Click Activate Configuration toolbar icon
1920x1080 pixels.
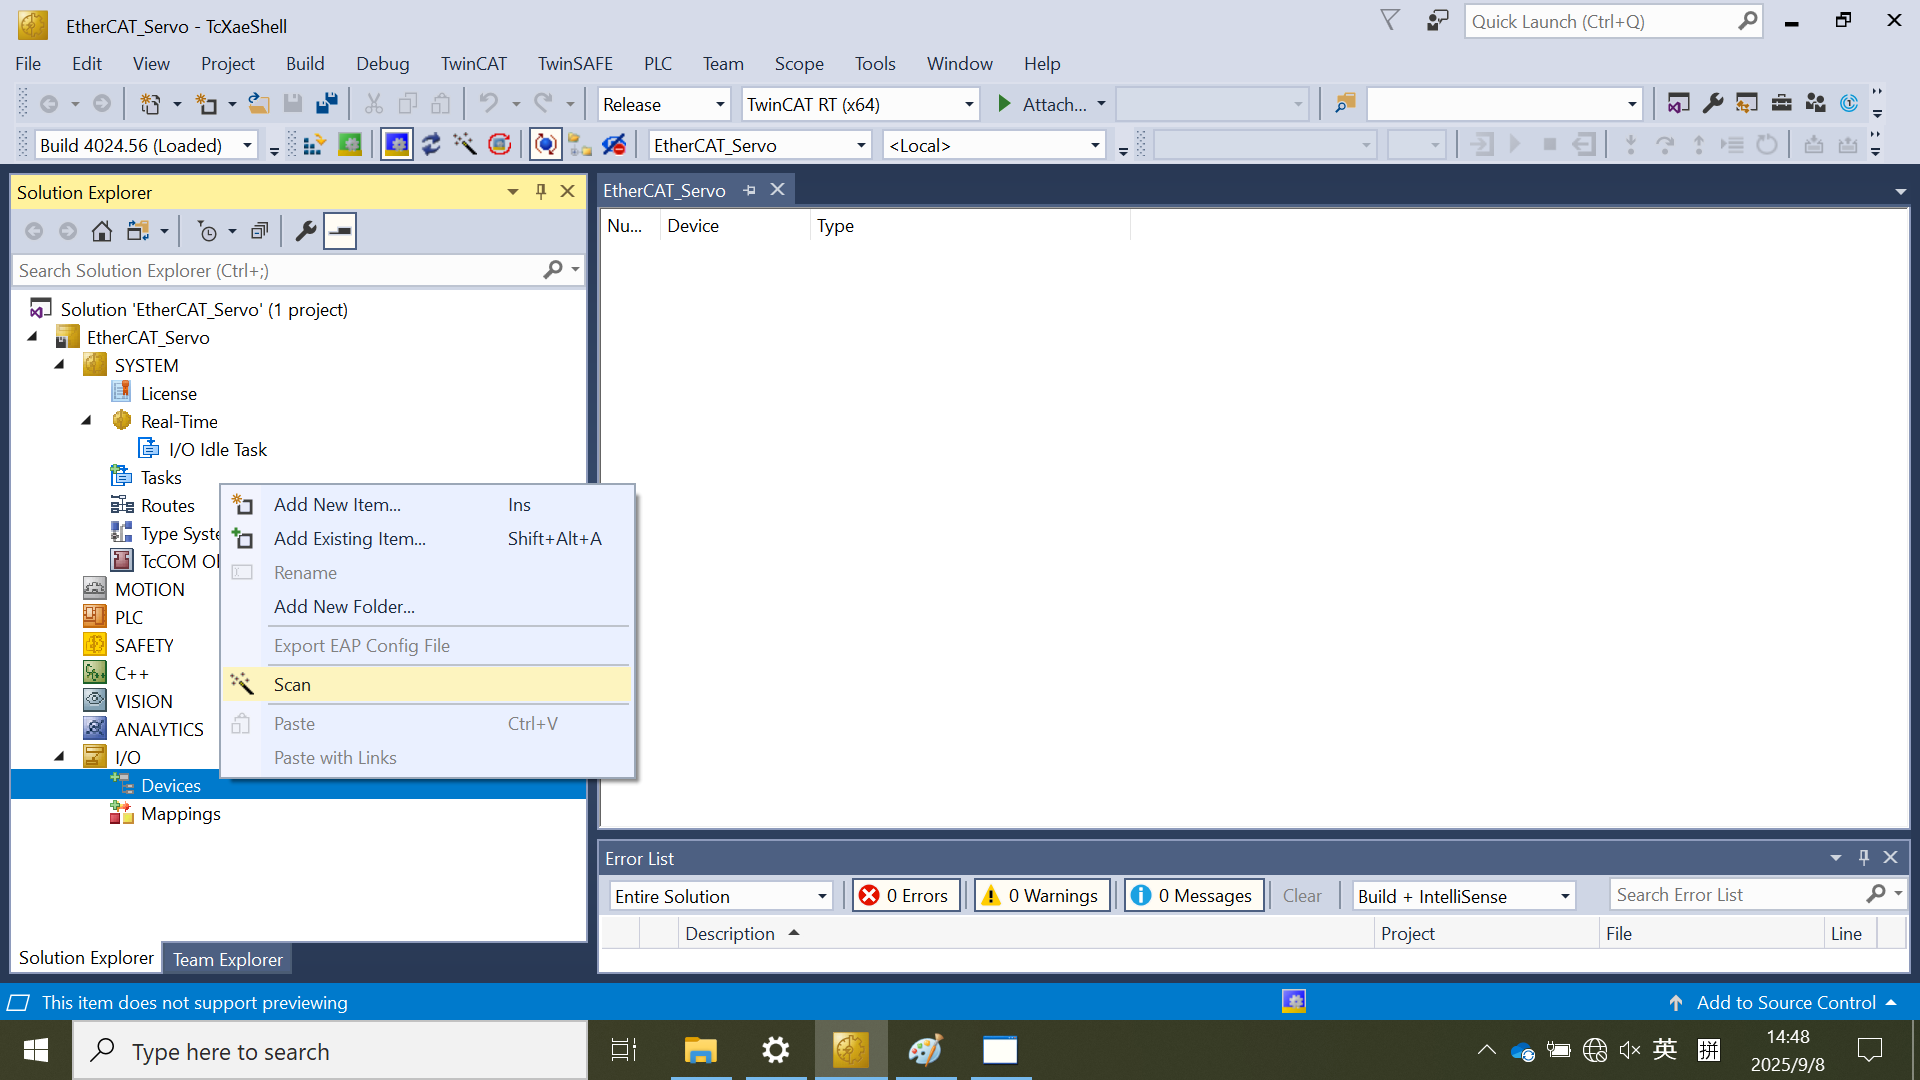click(x=313, y=145)
